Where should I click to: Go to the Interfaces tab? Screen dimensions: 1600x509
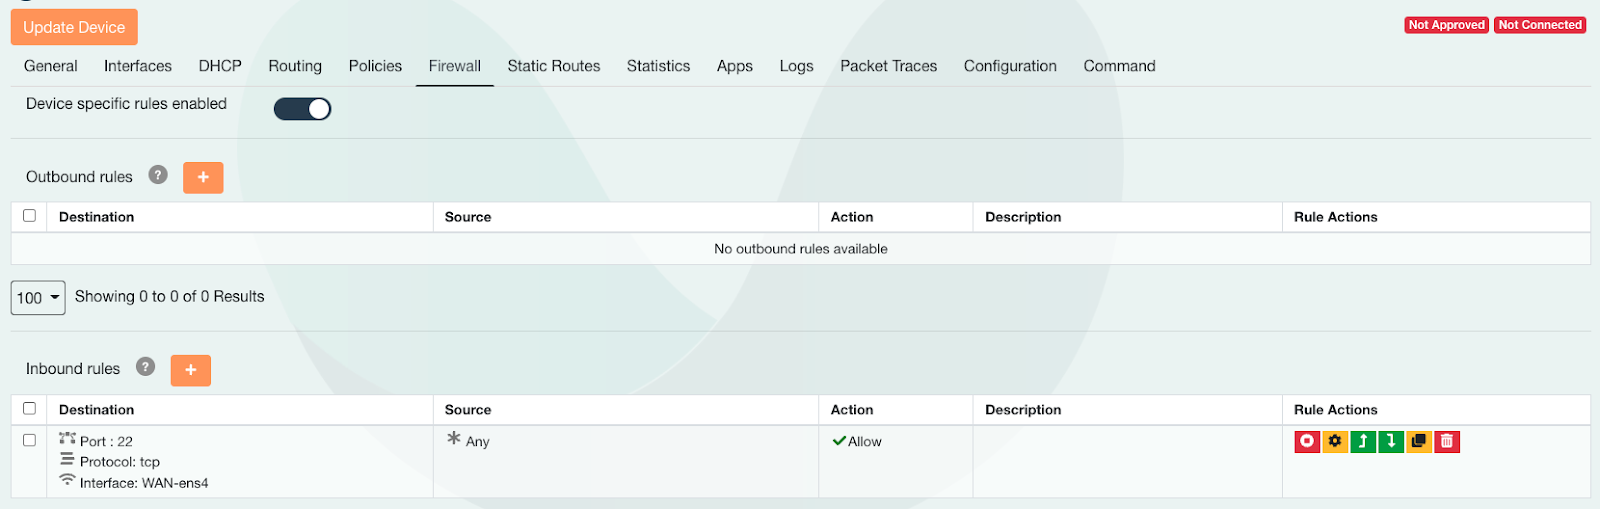[138, 66]
